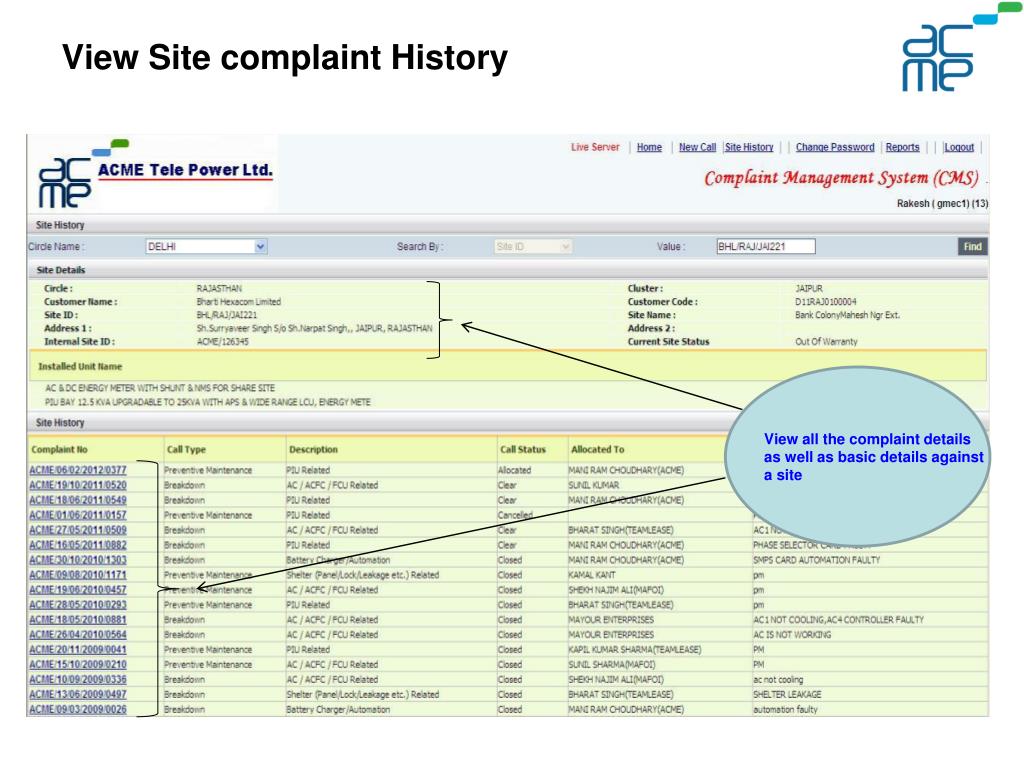
Task: Open the New Call link
Action: click(697, 148)
